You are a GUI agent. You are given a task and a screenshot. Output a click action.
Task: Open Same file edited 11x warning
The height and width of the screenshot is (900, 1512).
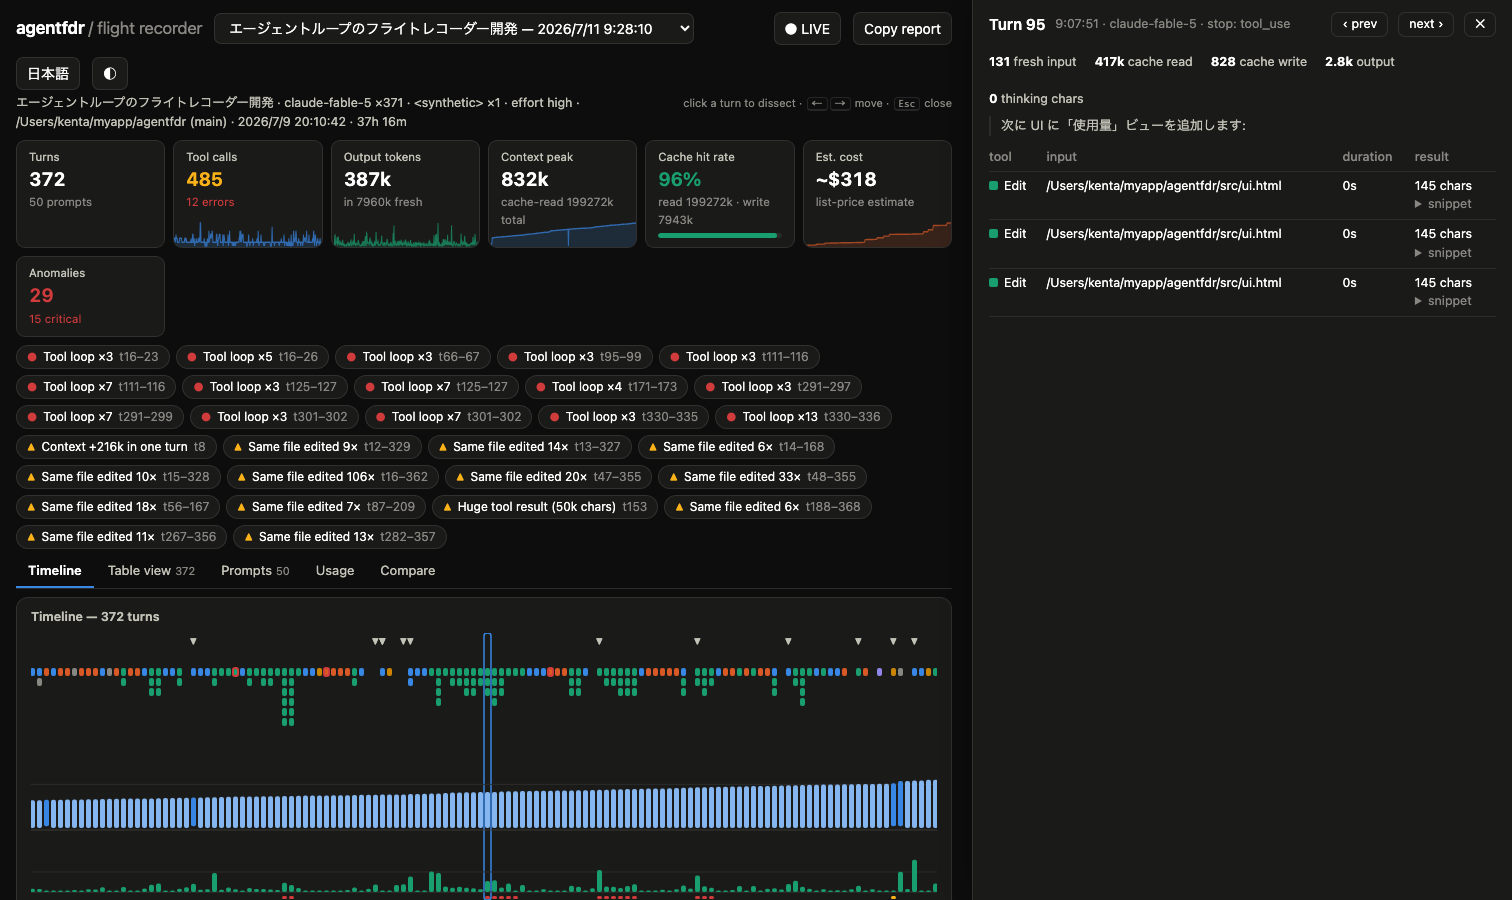tap(122, 537)
